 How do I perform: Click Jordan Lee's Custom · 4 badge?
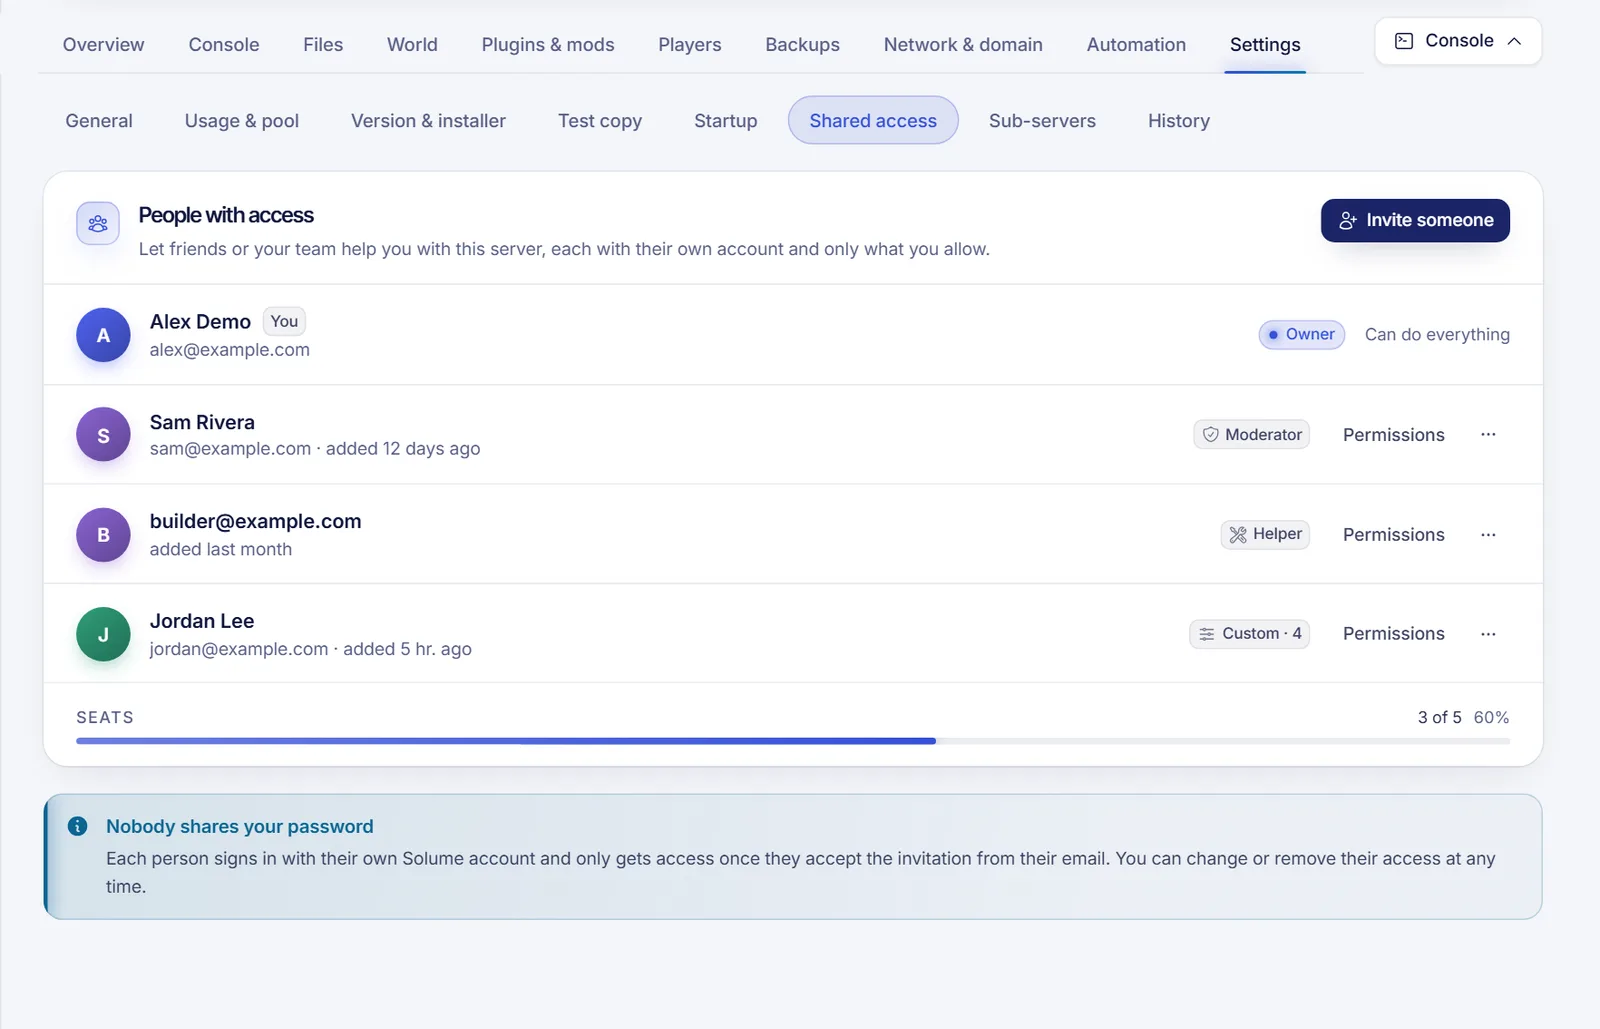click(1249, 634)
